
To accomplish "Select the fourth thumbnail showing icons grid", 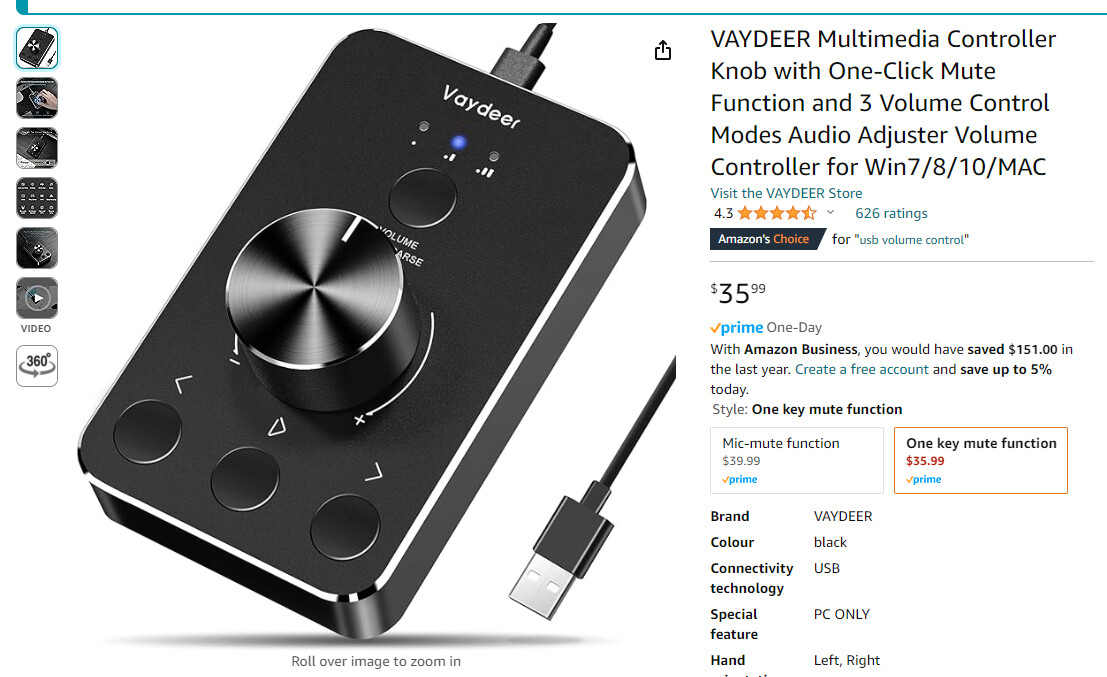I will pyautogui.click(x=37, y=198).
